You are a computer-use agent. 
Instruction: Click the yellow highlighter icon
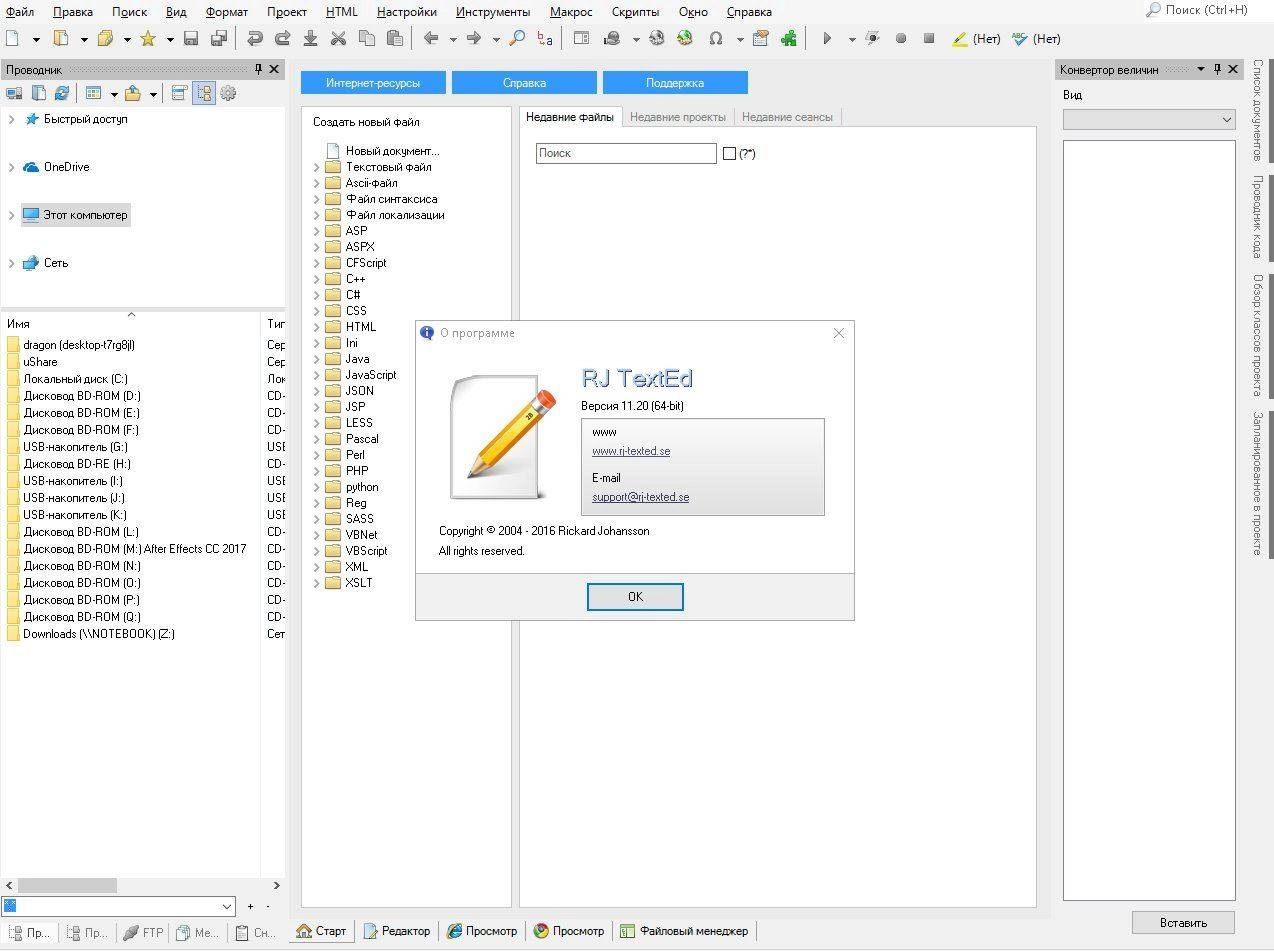960,39
